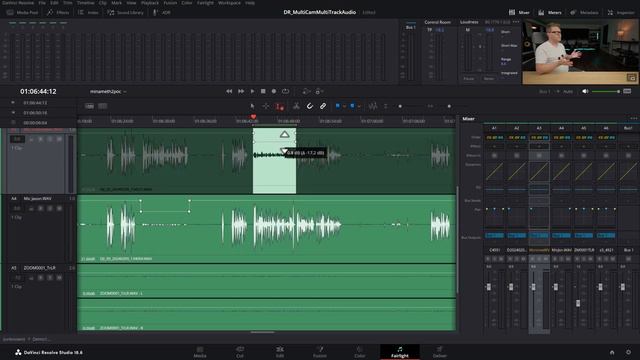Open the Workspace menu
The height and width of the screenshot is (360, 640).
tap(229, 3)
